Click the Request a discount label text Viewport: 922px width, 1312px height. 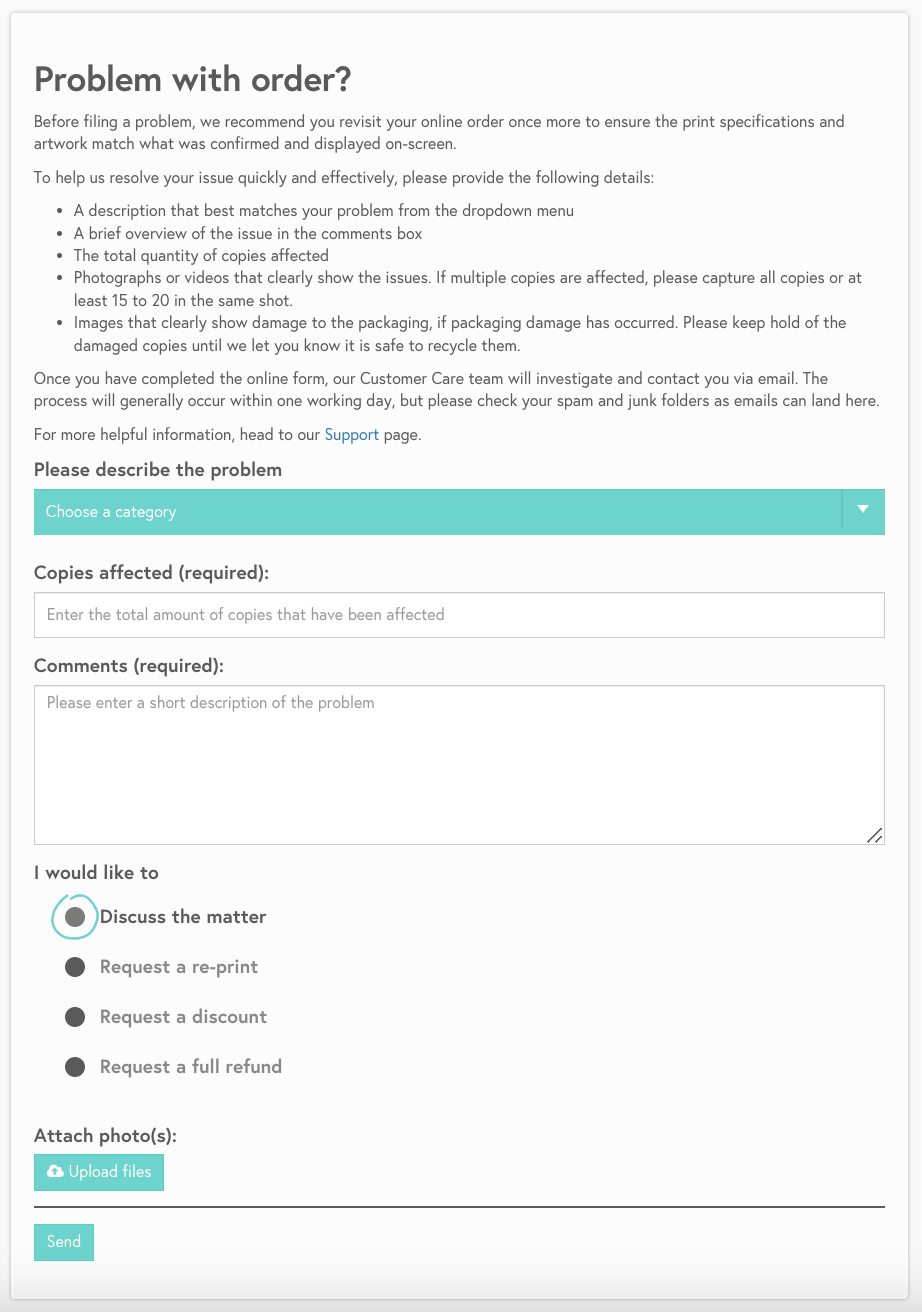click(183, 1017)
